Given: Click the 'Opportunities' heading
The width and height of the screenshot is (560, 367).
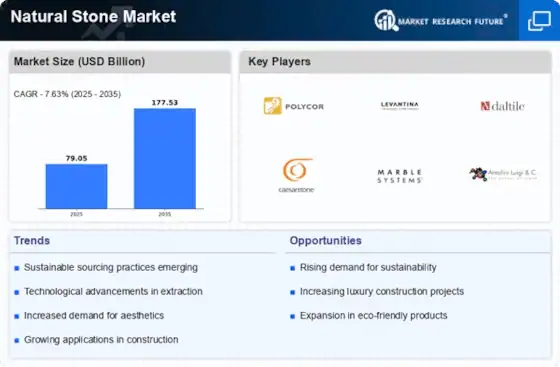Looking at the screenshot, I should coord(325,241).
